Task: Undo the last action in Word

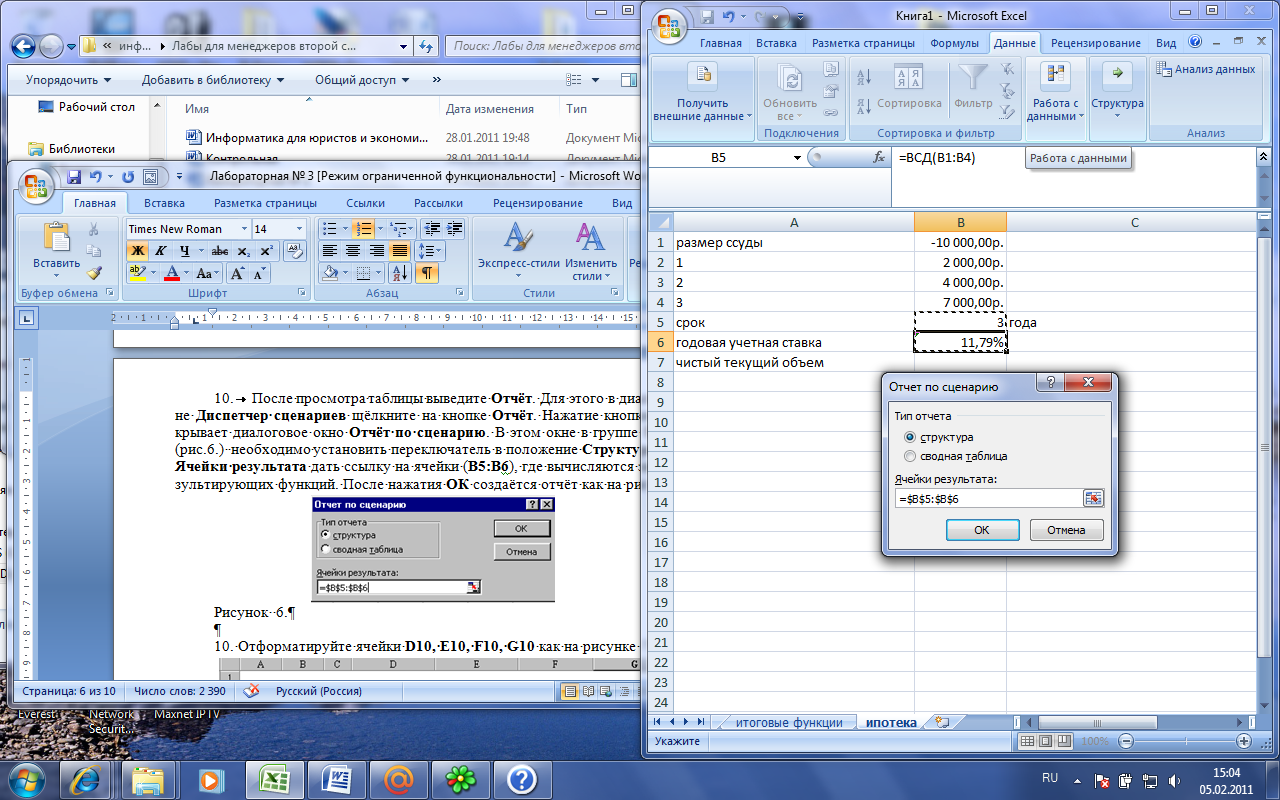Action: pyautogui.click(x=96, y=177)
